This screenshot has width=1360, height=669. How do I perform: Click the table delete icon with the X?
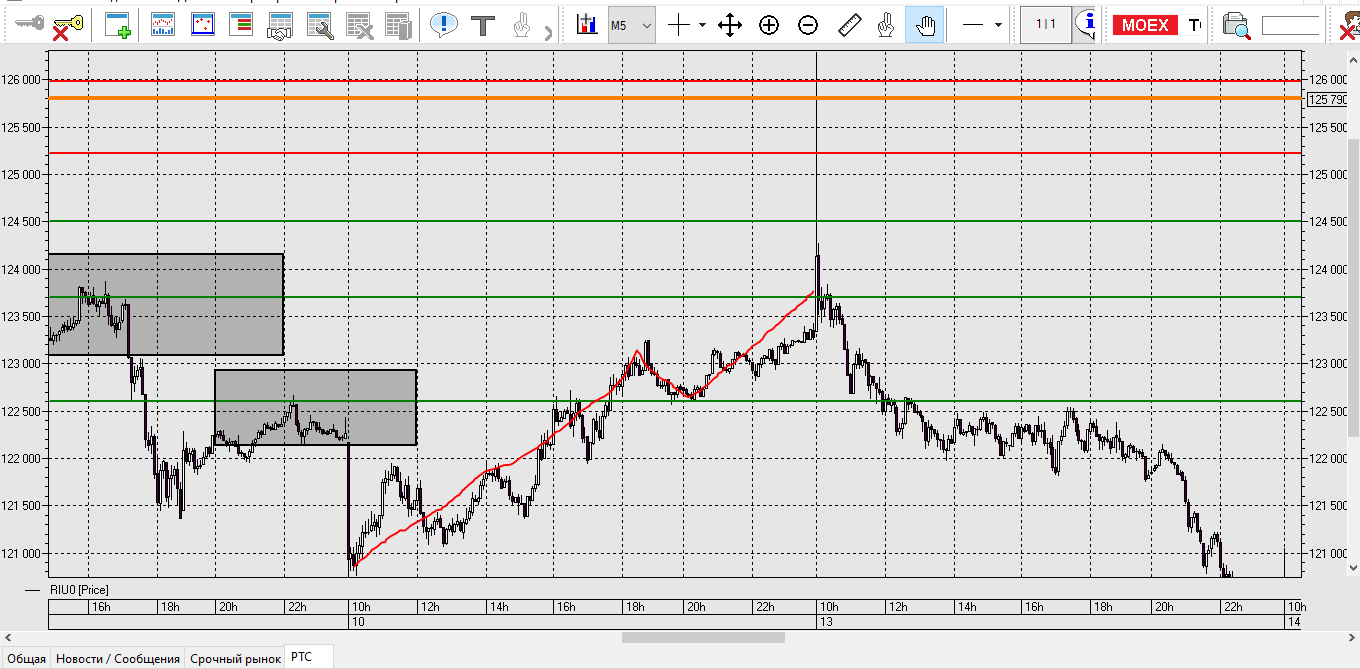[x=359, y=25]
